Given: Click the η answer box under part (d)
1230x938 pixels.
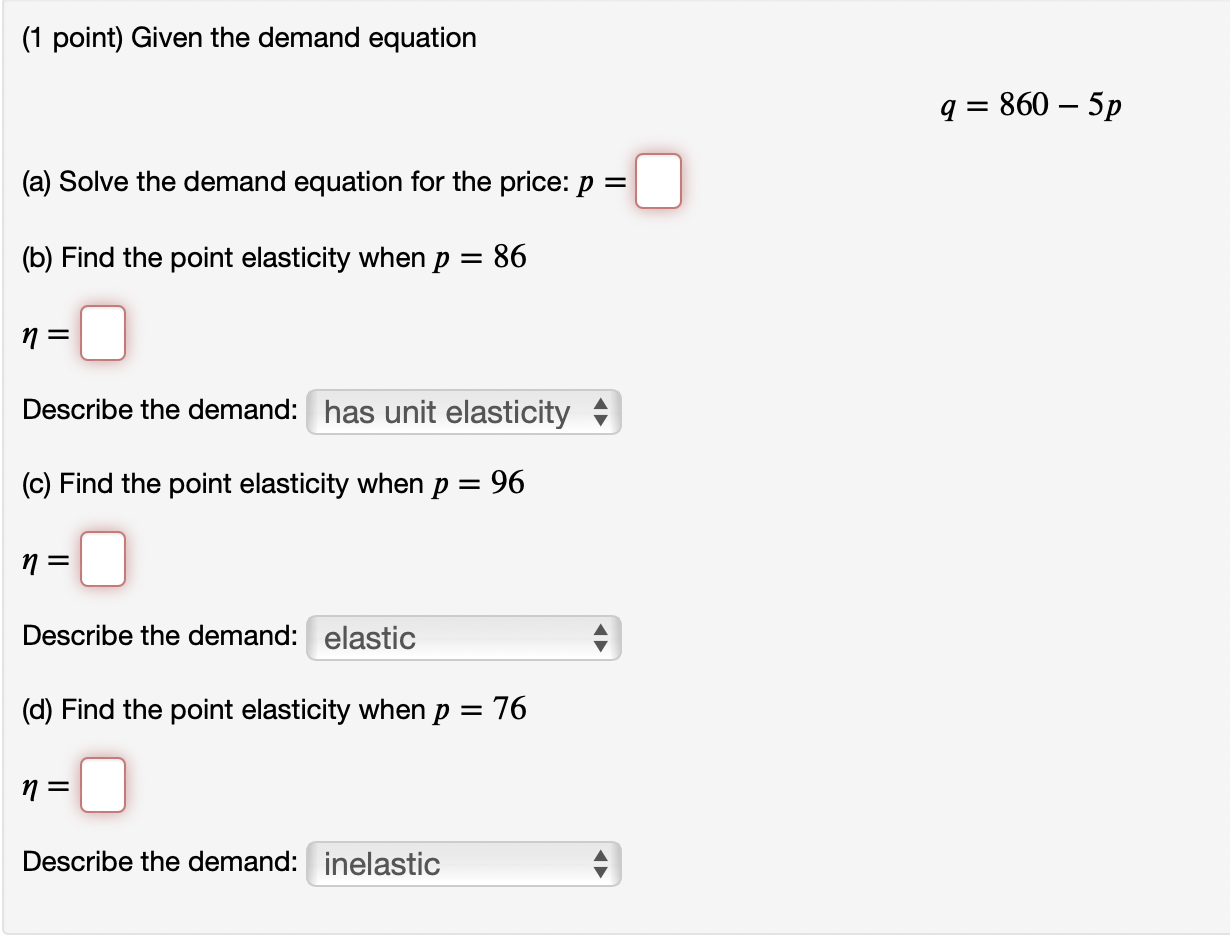Looking at the screenshot, I should [x=103, y=786].
